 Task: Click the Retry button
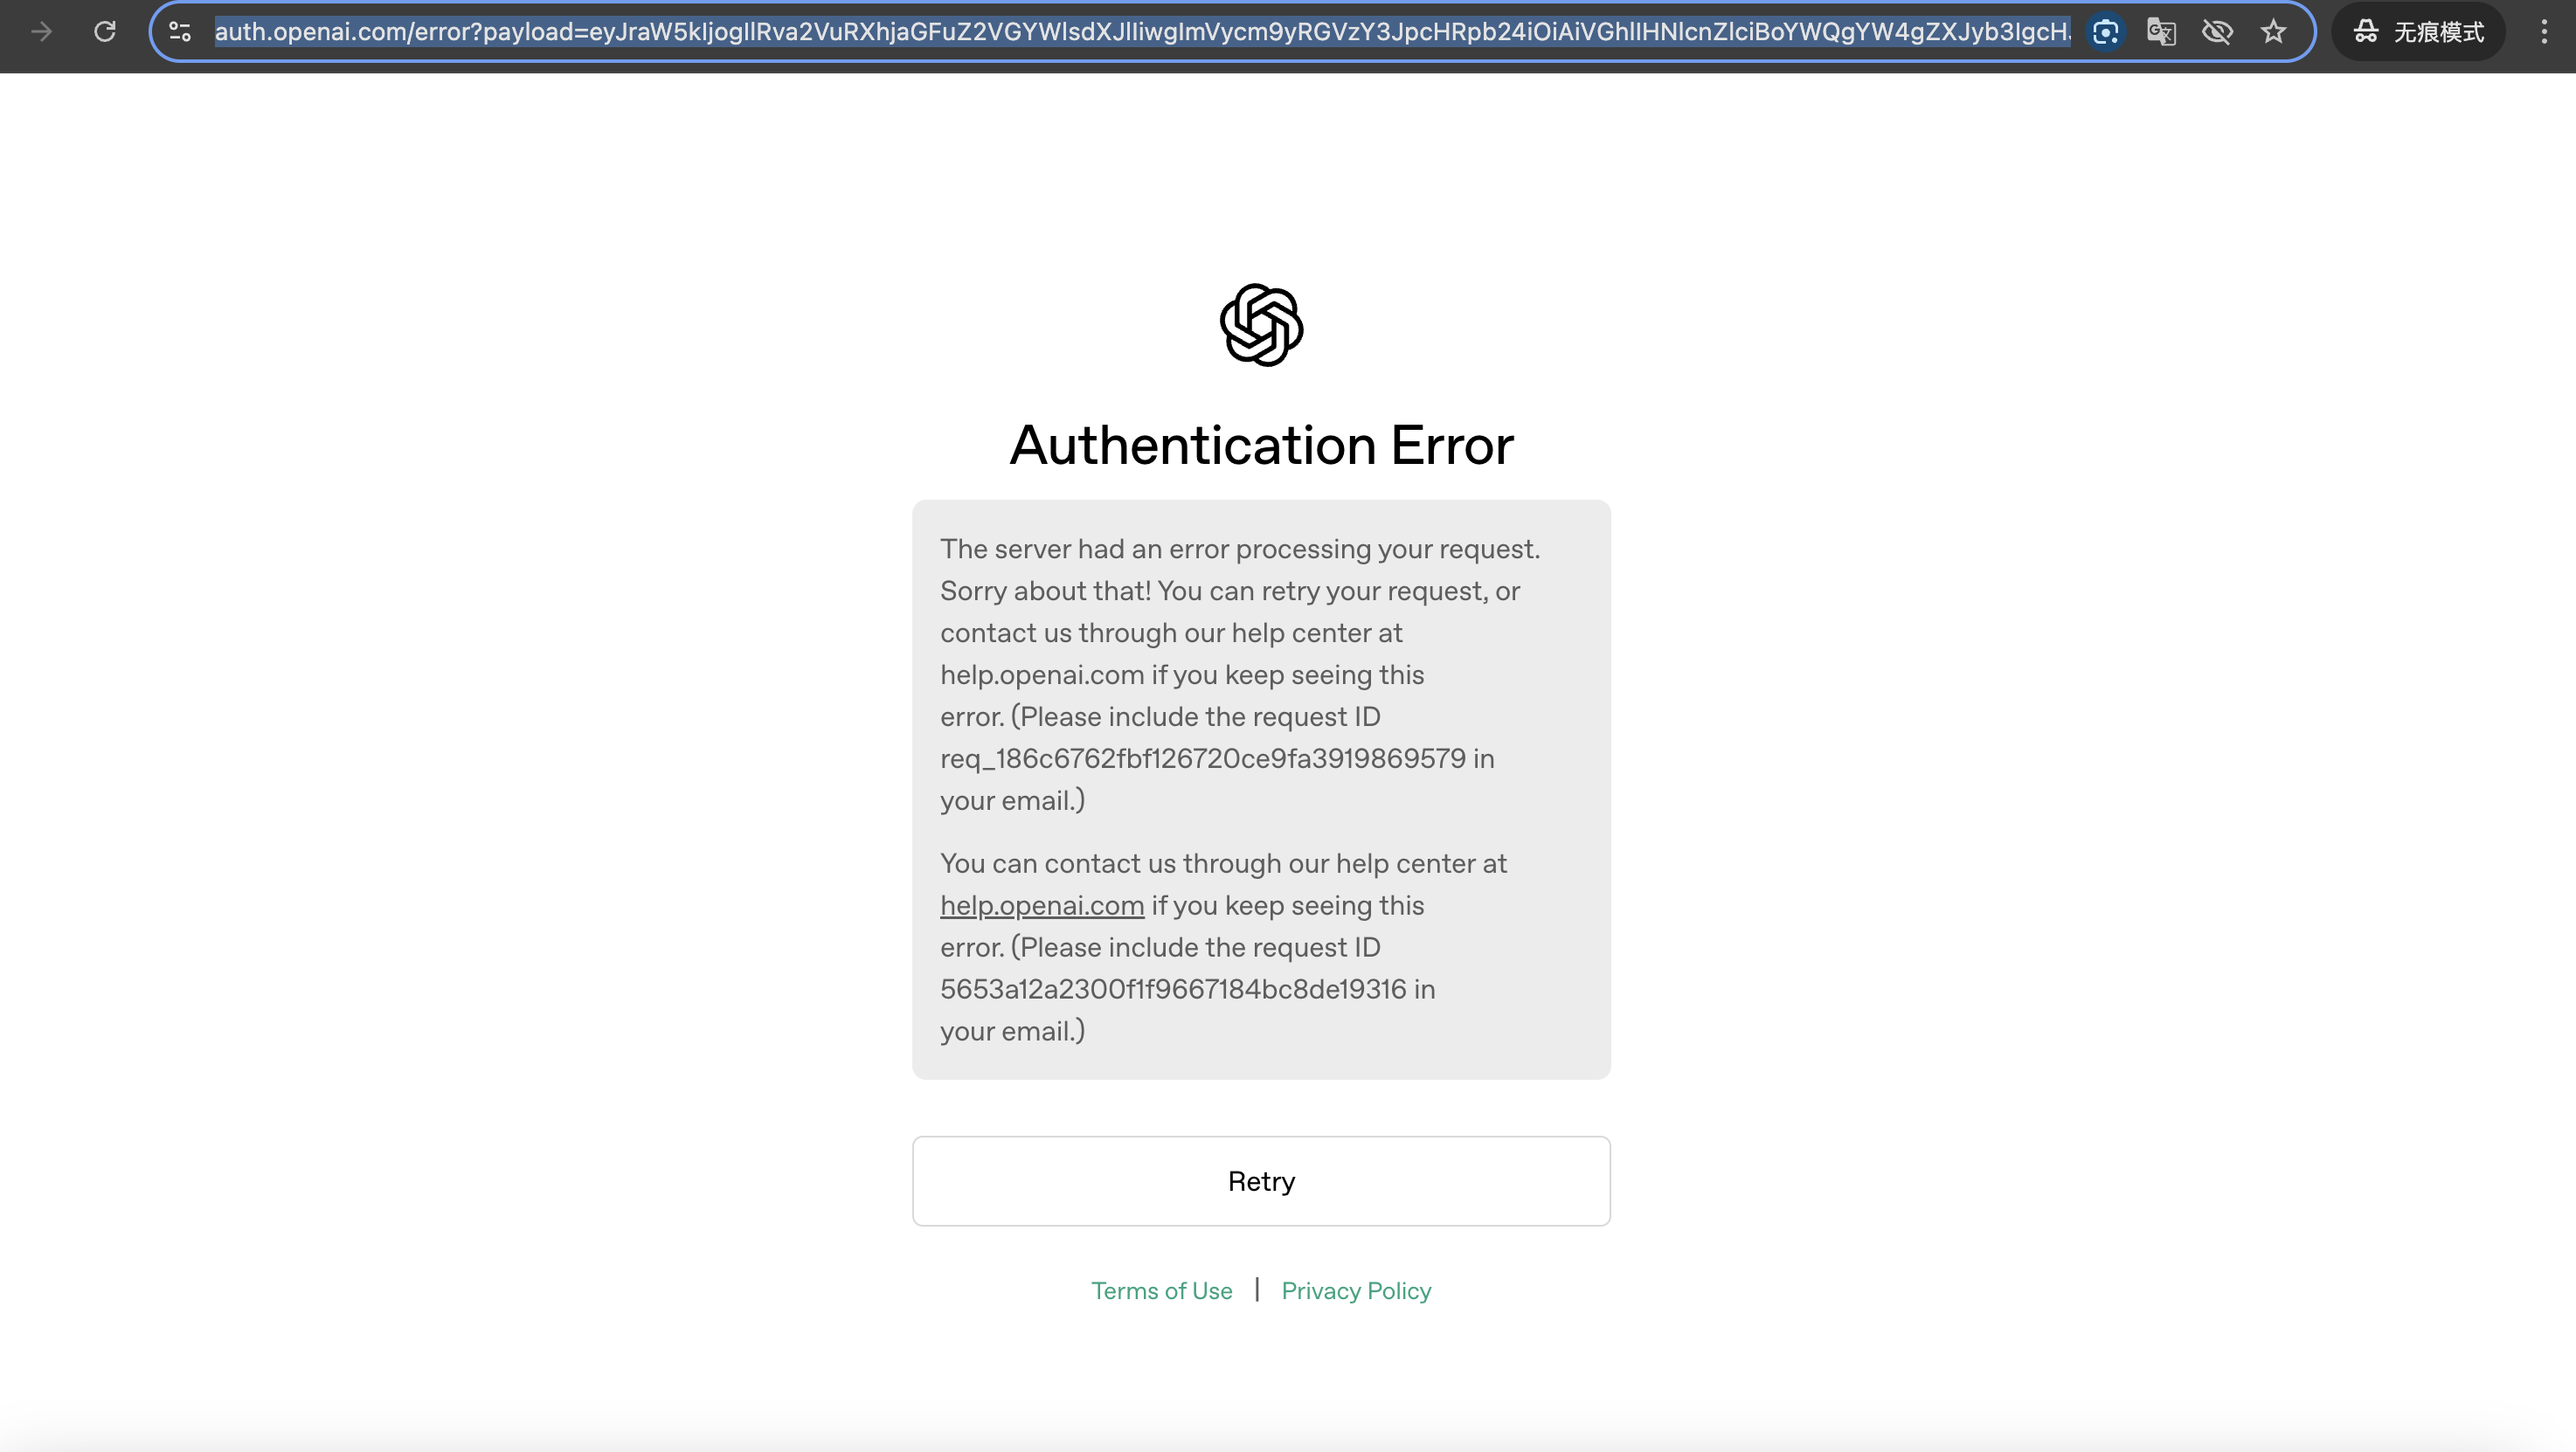click(1261, 1181)
